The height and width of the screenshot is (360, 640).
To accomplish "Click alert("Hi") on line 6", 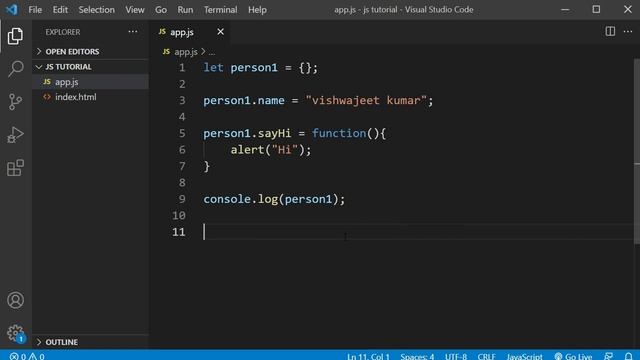I will 271,150.
